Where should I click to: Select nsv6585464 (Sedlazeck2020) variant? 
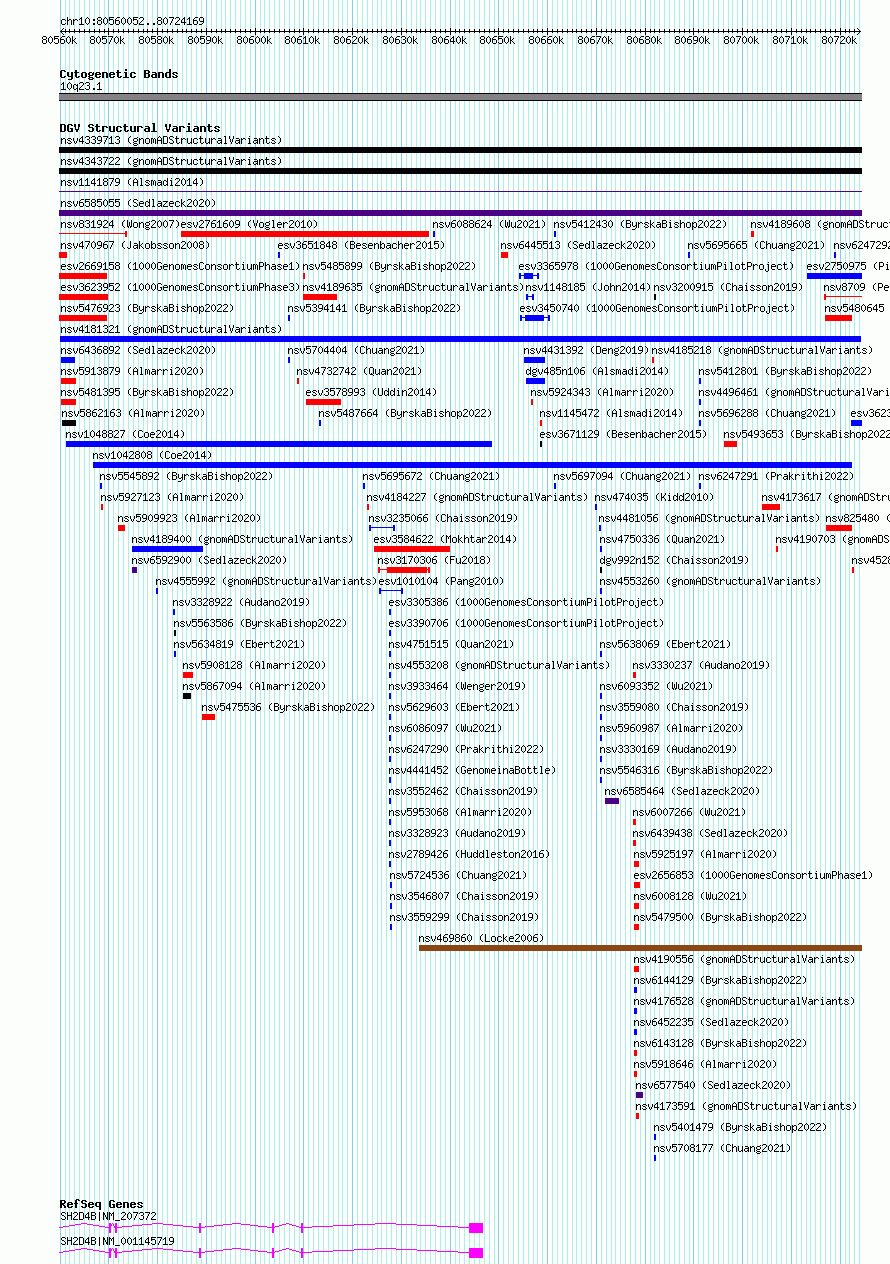[x=683, y=791]
